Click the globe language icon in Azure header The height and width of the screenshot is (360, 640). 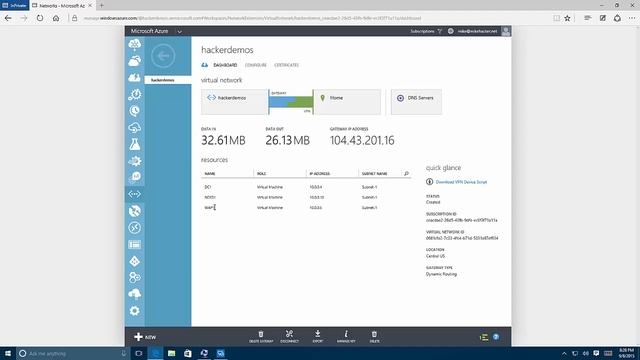point(450,31)
